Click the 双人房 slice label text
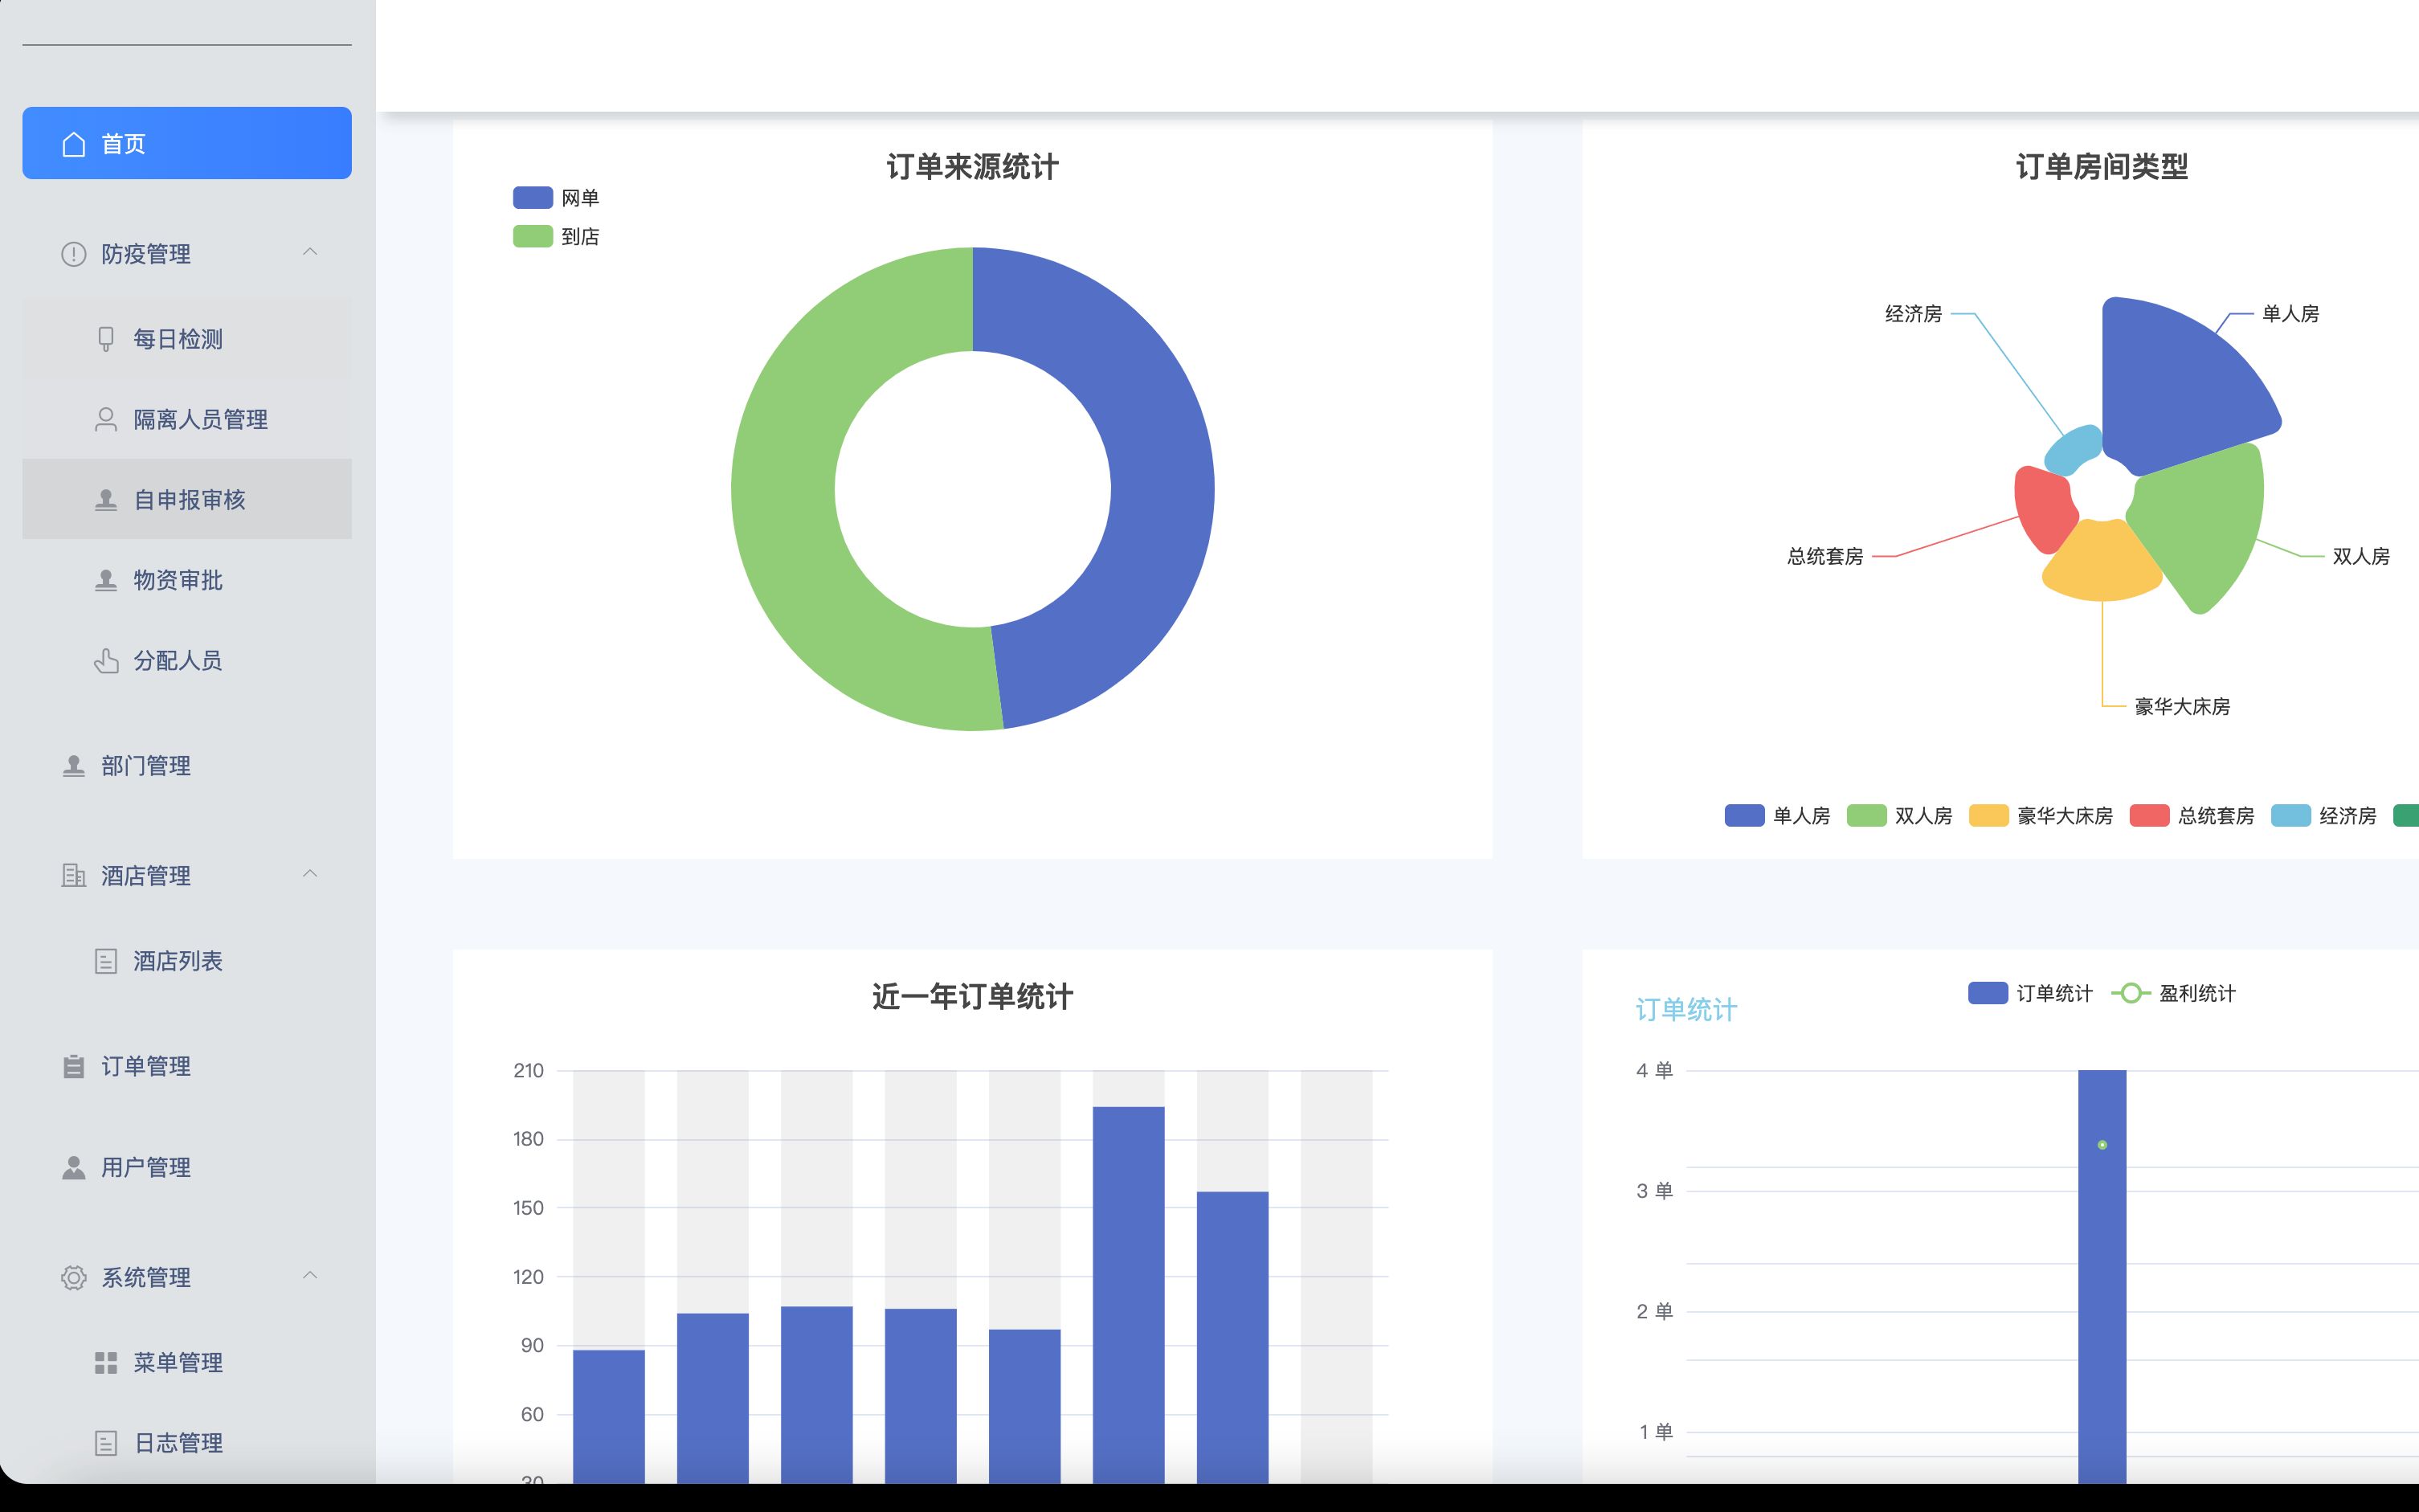The height and width of the screenshot is (1512, 2419). pyautogui.click(x=2361, y=556)
